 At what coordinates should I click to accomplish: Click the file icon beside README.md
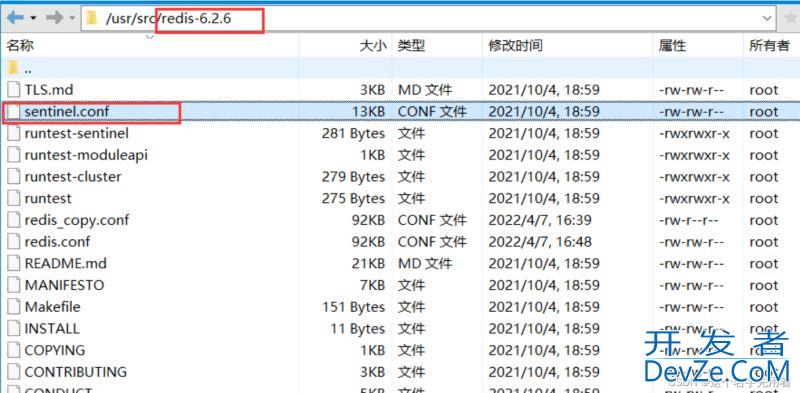(14, 263)
